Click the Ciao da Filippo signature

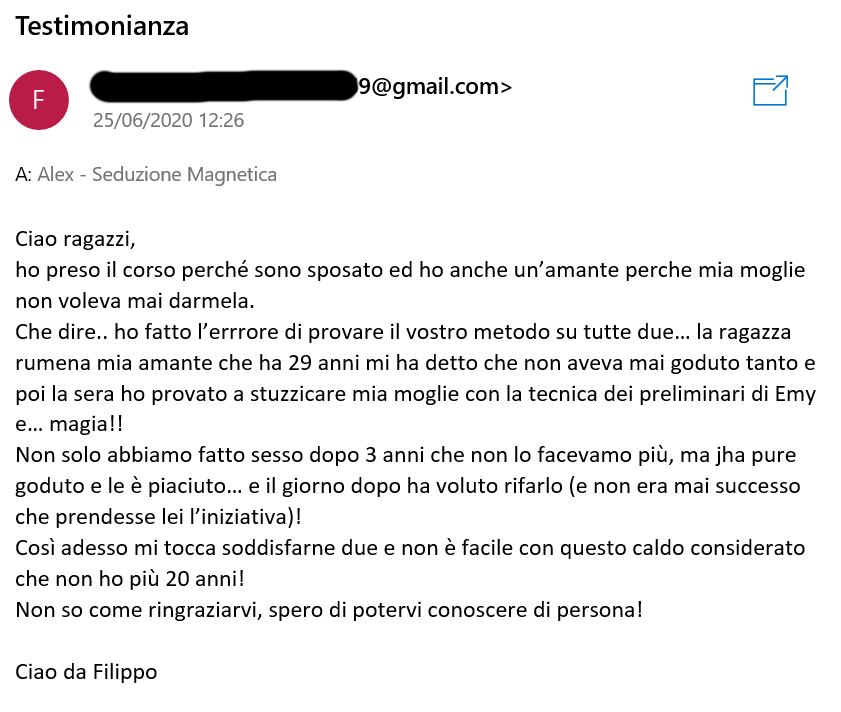(86, 672)
